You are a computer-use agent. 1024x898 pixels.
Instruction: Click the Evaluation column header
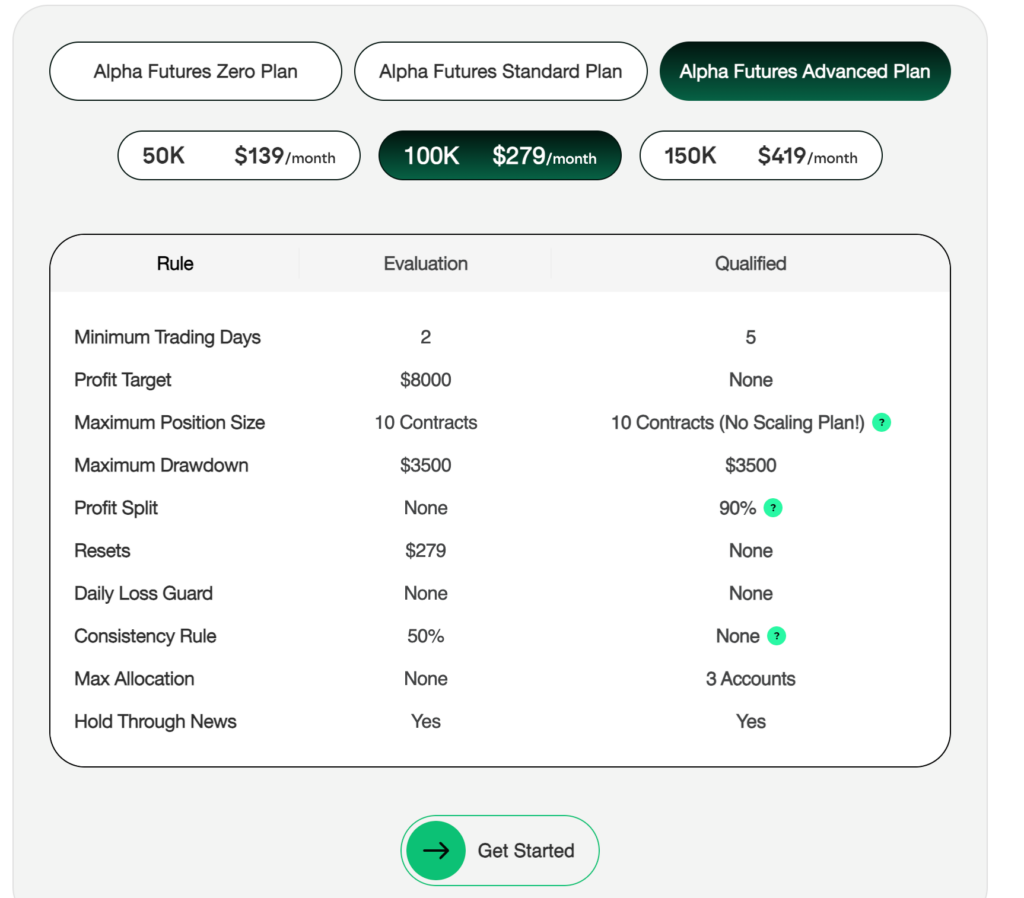425,264
